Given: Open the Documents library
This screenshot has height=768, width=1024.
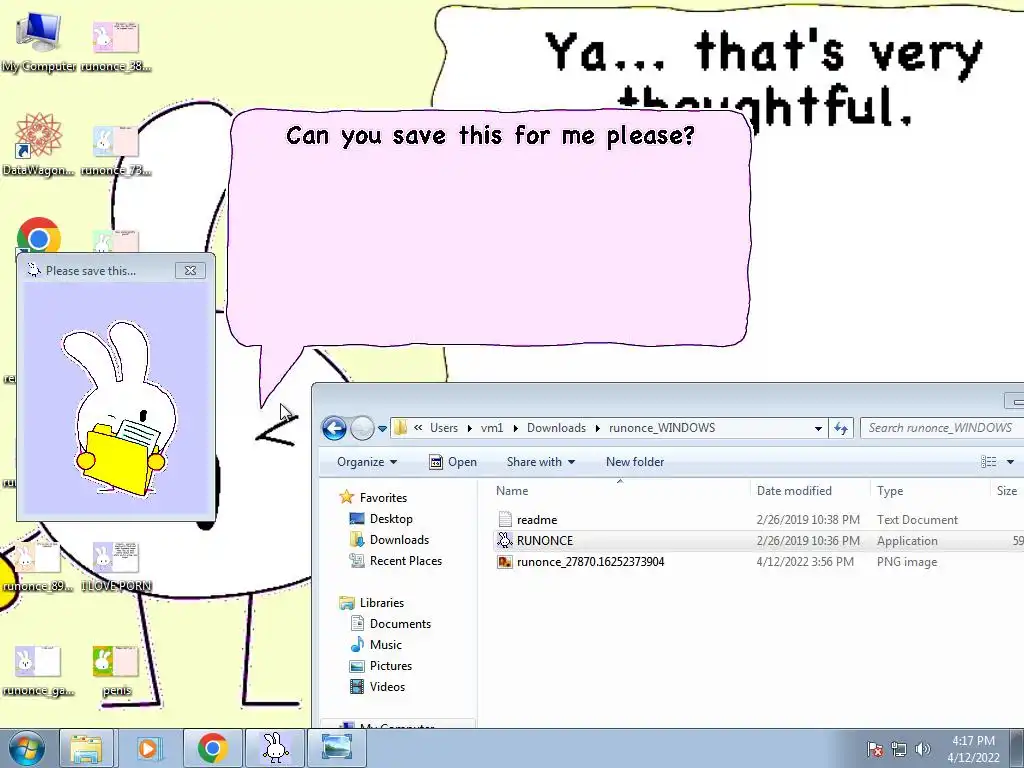Looking at the screenshot, I should pos(391,624).
